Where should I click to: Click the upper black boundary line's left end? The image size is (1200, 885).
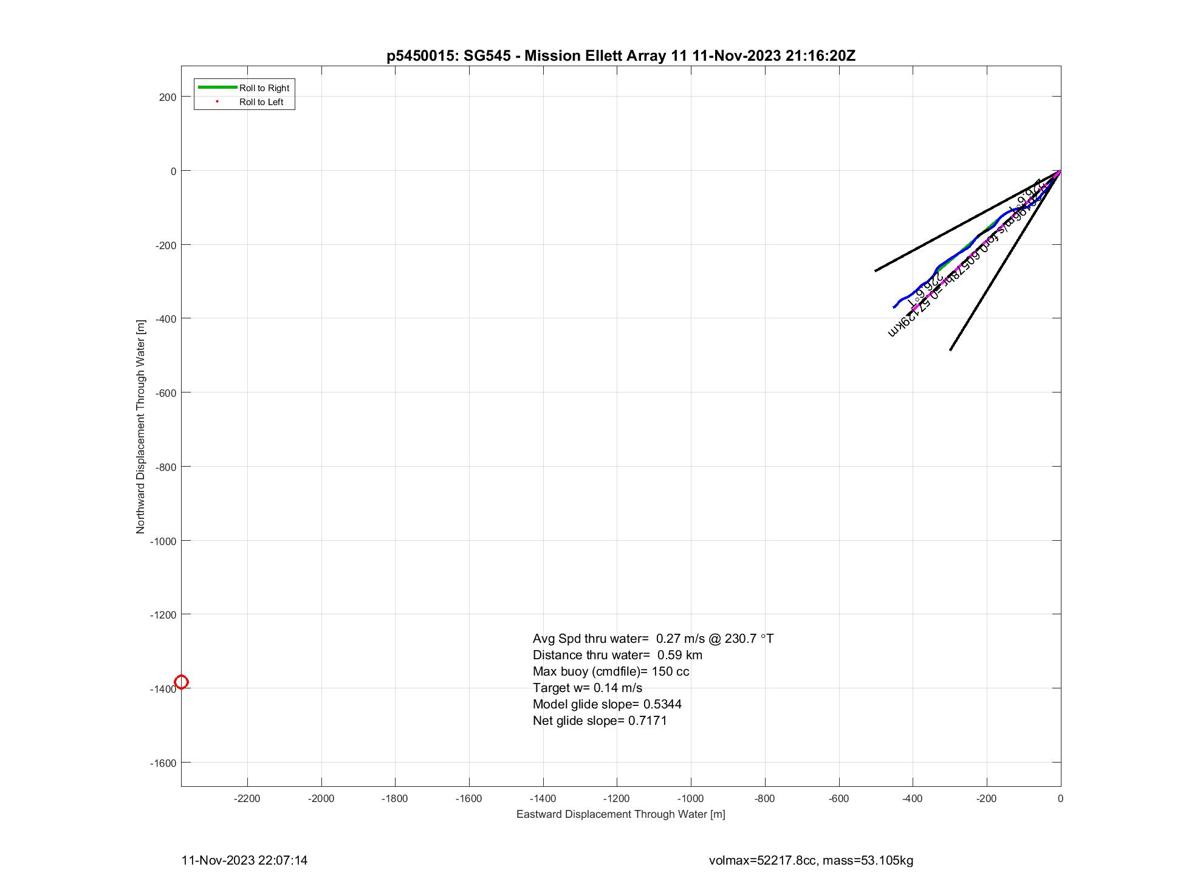pos(876,270)
